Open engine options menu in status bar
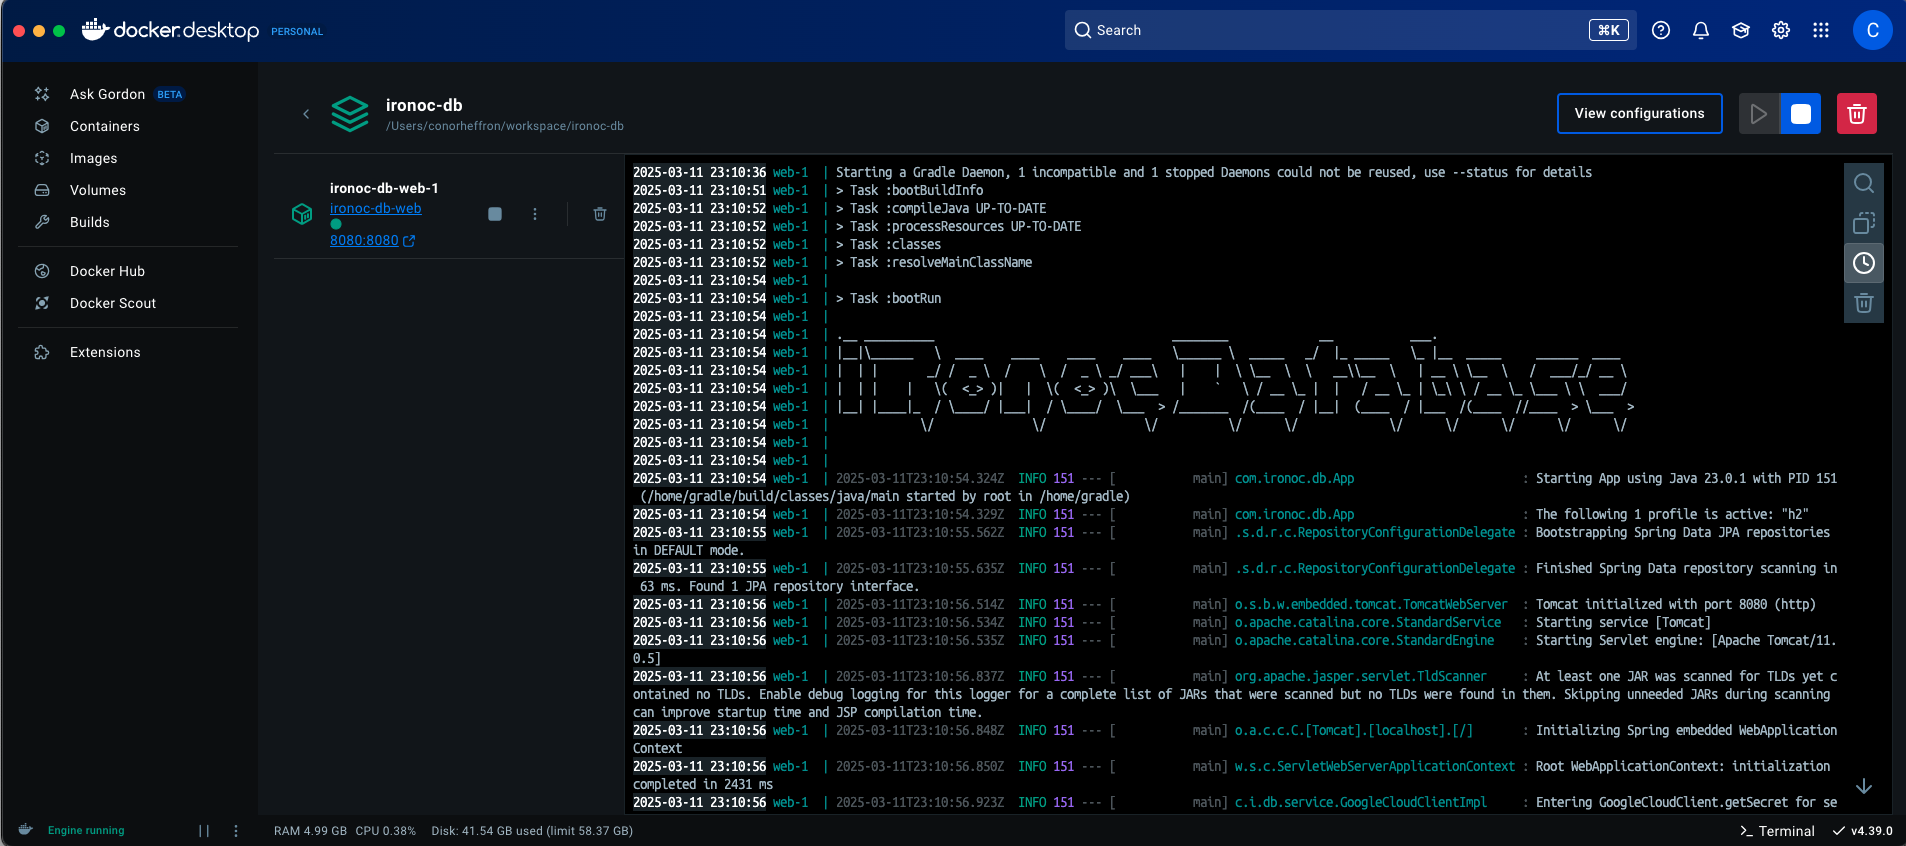The image size is (1906, 846). (x=236, y=831)
